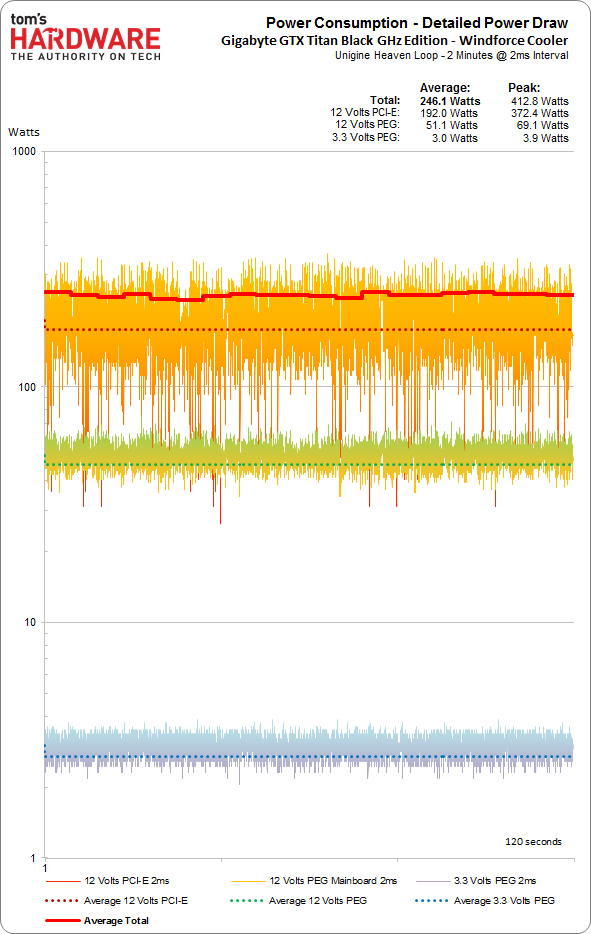The height and width of the screenshot is (934, 591).
Task: Click the '10' y-axis tick label
Action: pyautogui.click(x=30, y=622)
